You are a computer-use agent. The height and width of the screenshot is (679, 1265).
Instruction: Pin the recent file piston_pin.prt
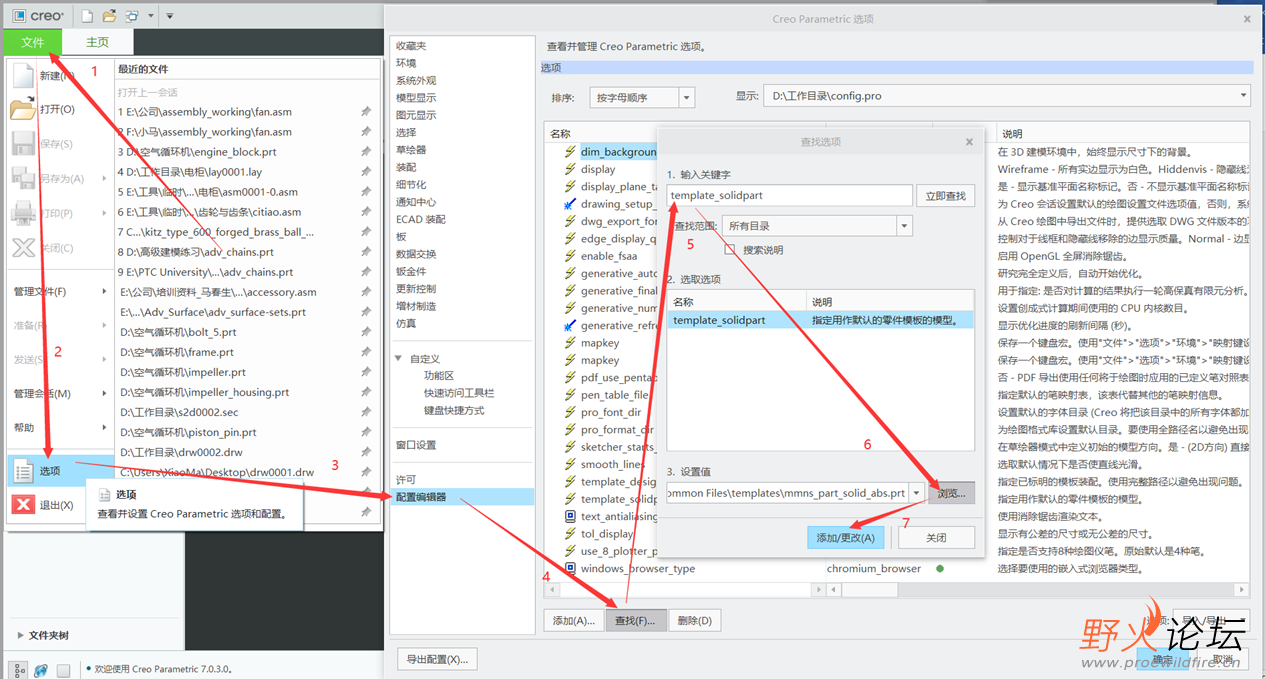tap(365, 432)
